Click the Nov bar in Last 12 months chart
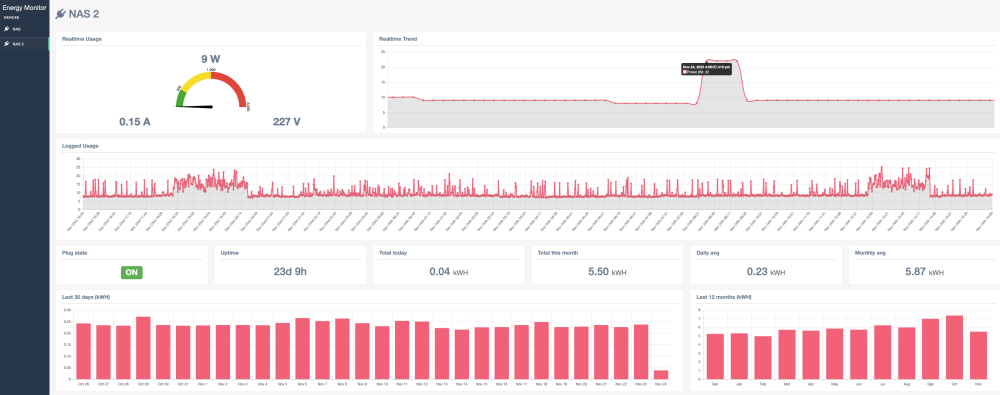1000x395 pixels. click(978, 355)
